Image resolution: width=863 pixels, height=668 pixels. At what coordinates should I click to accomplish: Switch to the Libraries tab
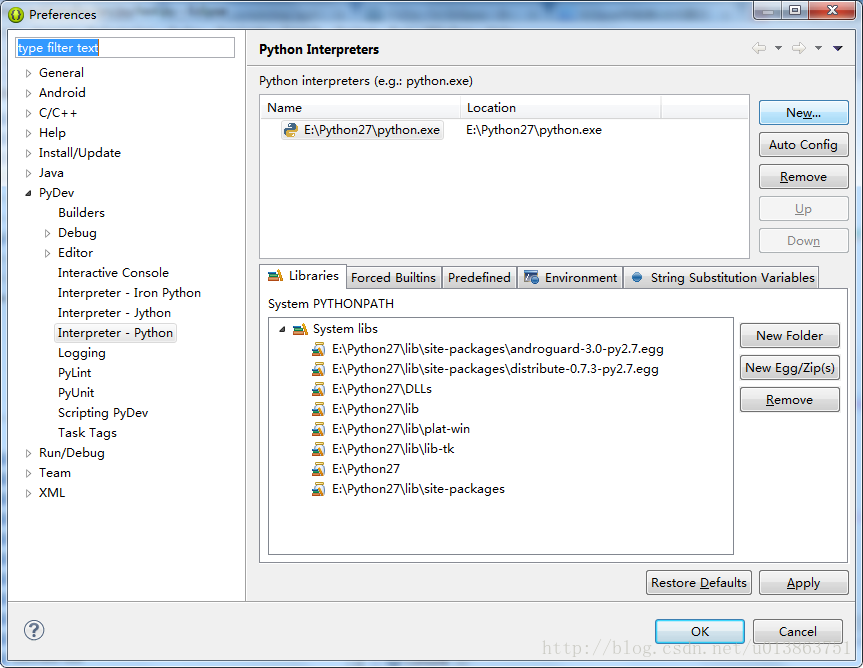click(303, 276)
